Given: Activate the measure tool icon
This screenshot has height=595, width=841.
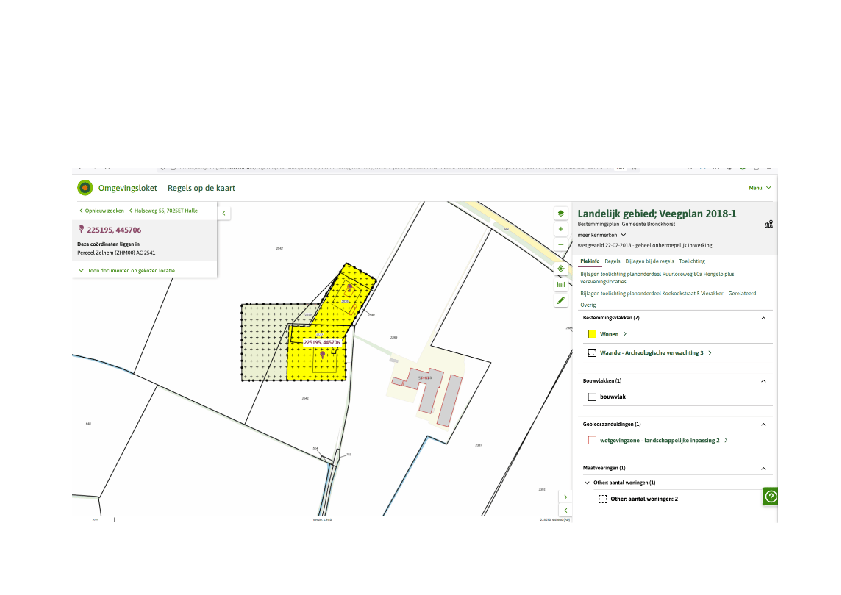Looking at the screenshot, I should 560,283.
